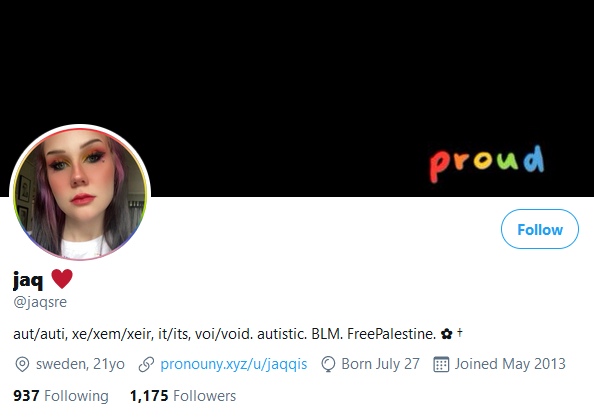The height and width of the screenshot is (418, 594).
Task: Click the cross symbol in bio
Action: coord(460,333)
